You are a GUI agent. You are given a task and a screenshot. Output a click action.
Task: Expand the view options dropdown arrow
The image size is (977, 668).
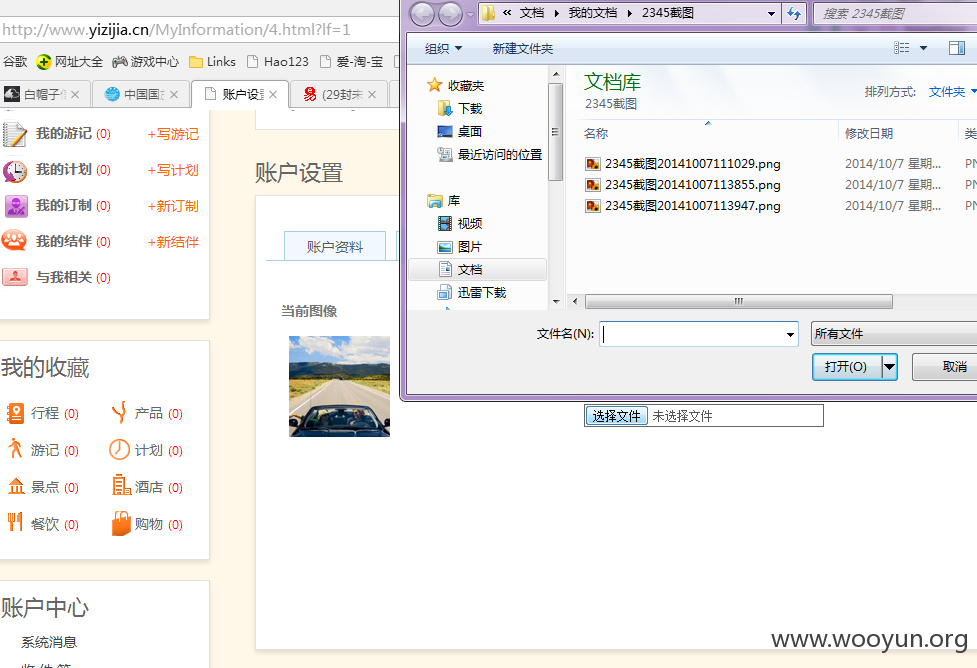(923, 48)
